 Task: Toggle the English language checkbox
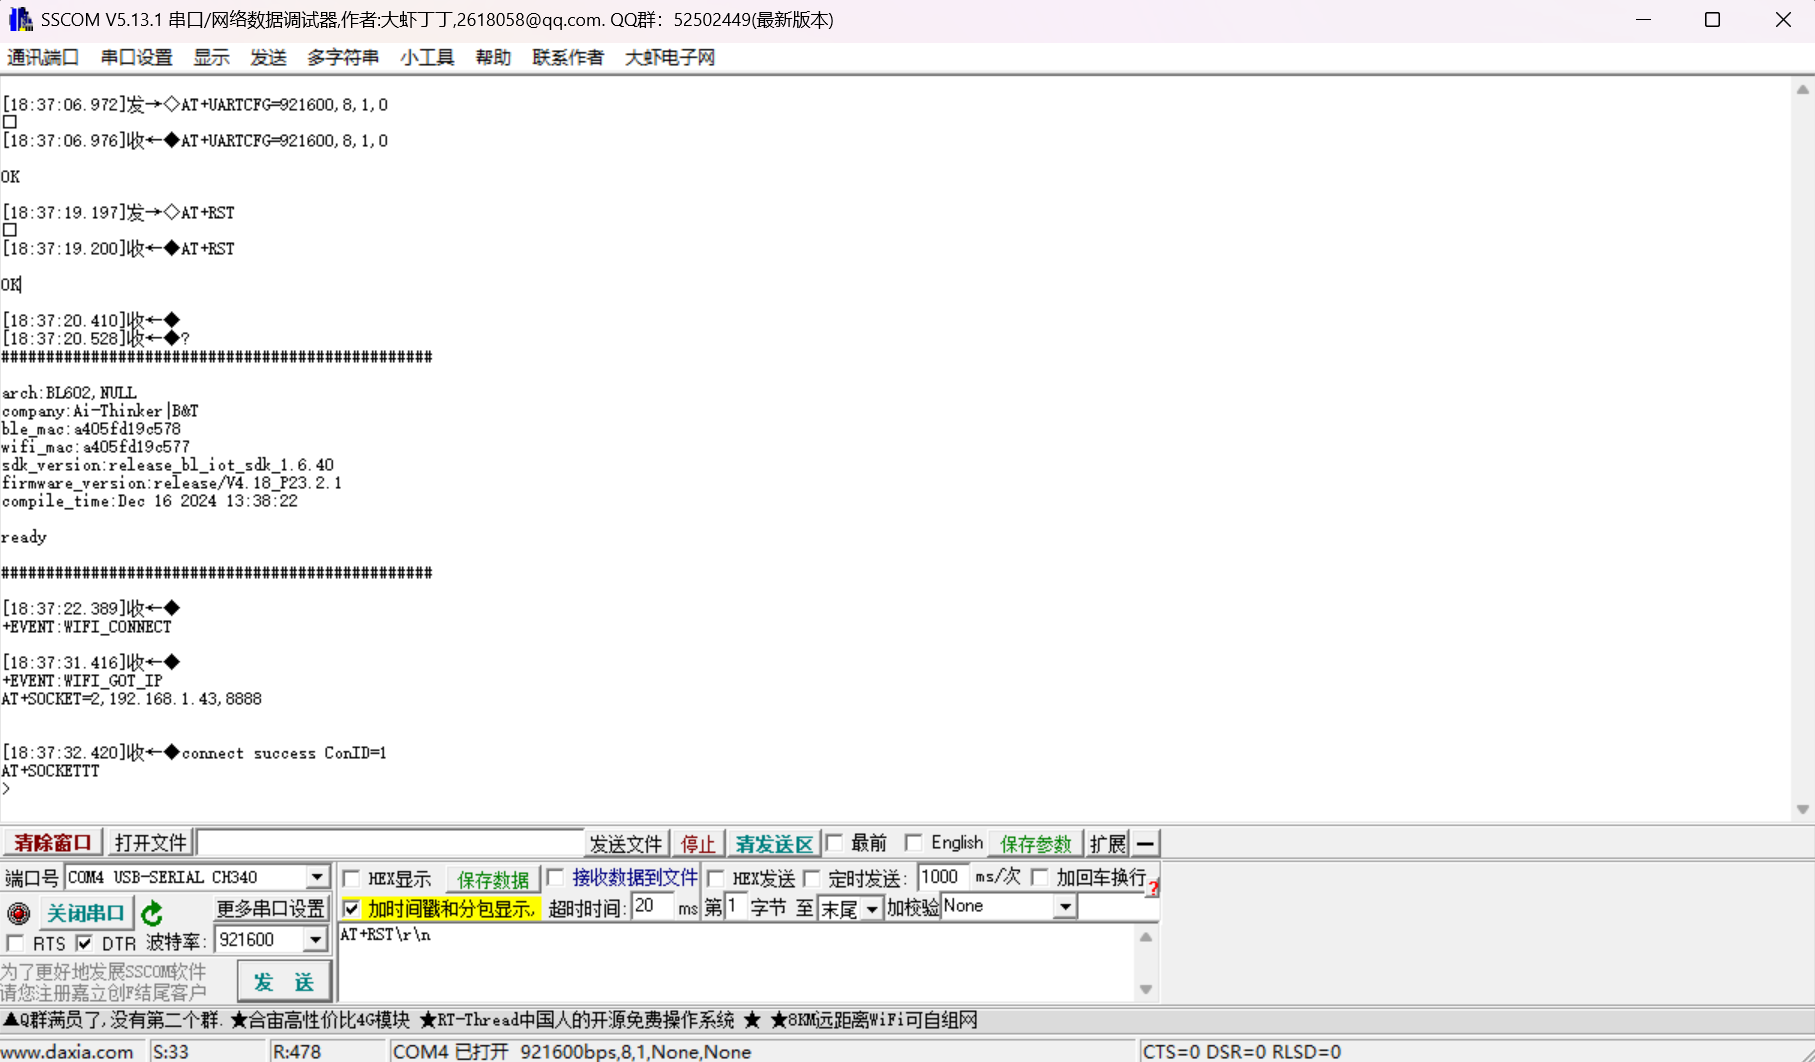click(914, 843)
